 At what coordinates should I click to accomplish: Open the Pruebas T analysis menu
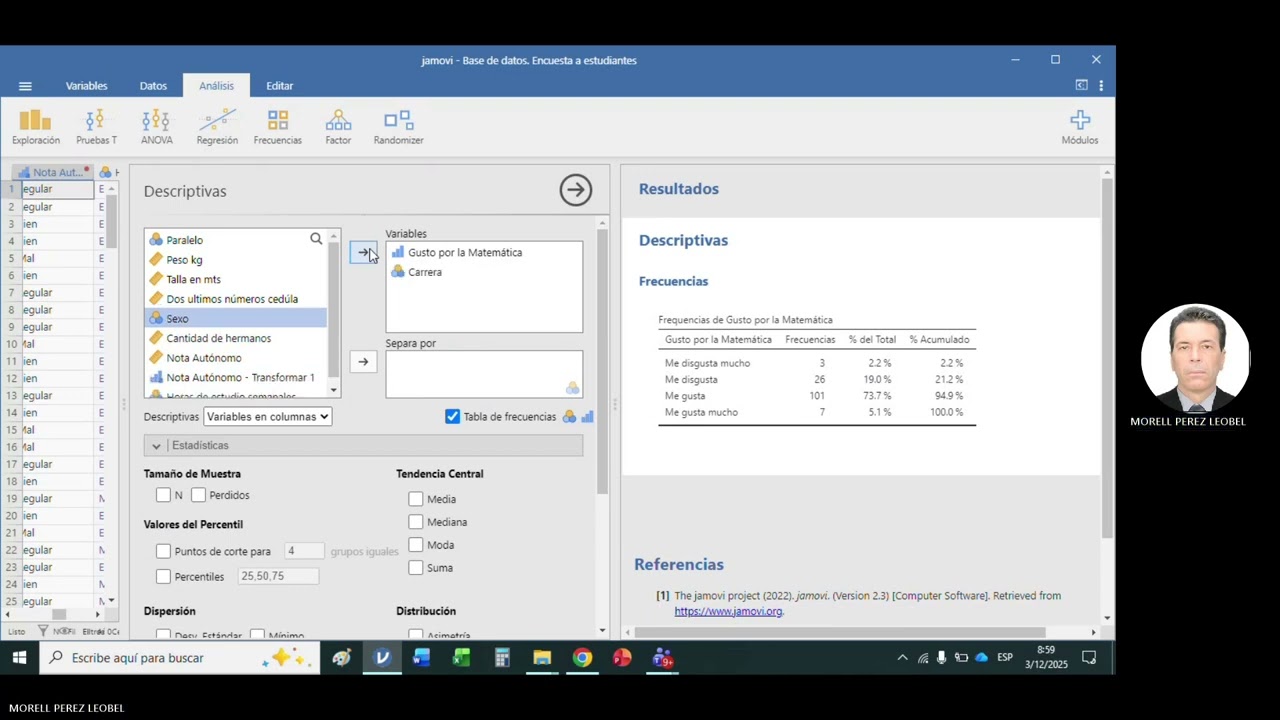pyautogui.click(x=96, y=127)
